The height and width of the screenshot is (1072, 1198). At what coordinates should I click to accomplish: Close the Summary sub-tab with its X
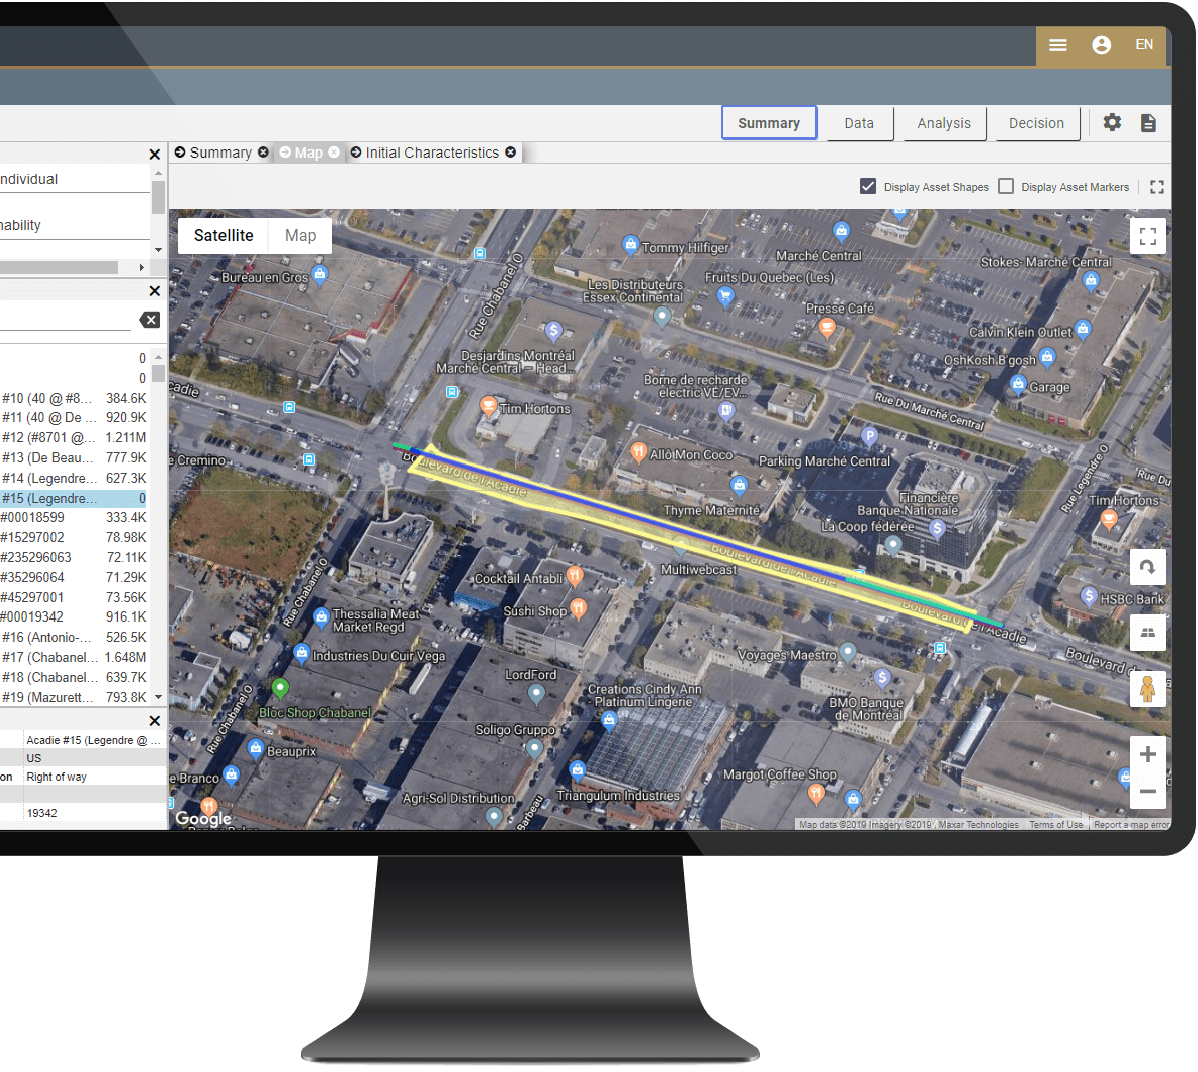coord(263,152)
